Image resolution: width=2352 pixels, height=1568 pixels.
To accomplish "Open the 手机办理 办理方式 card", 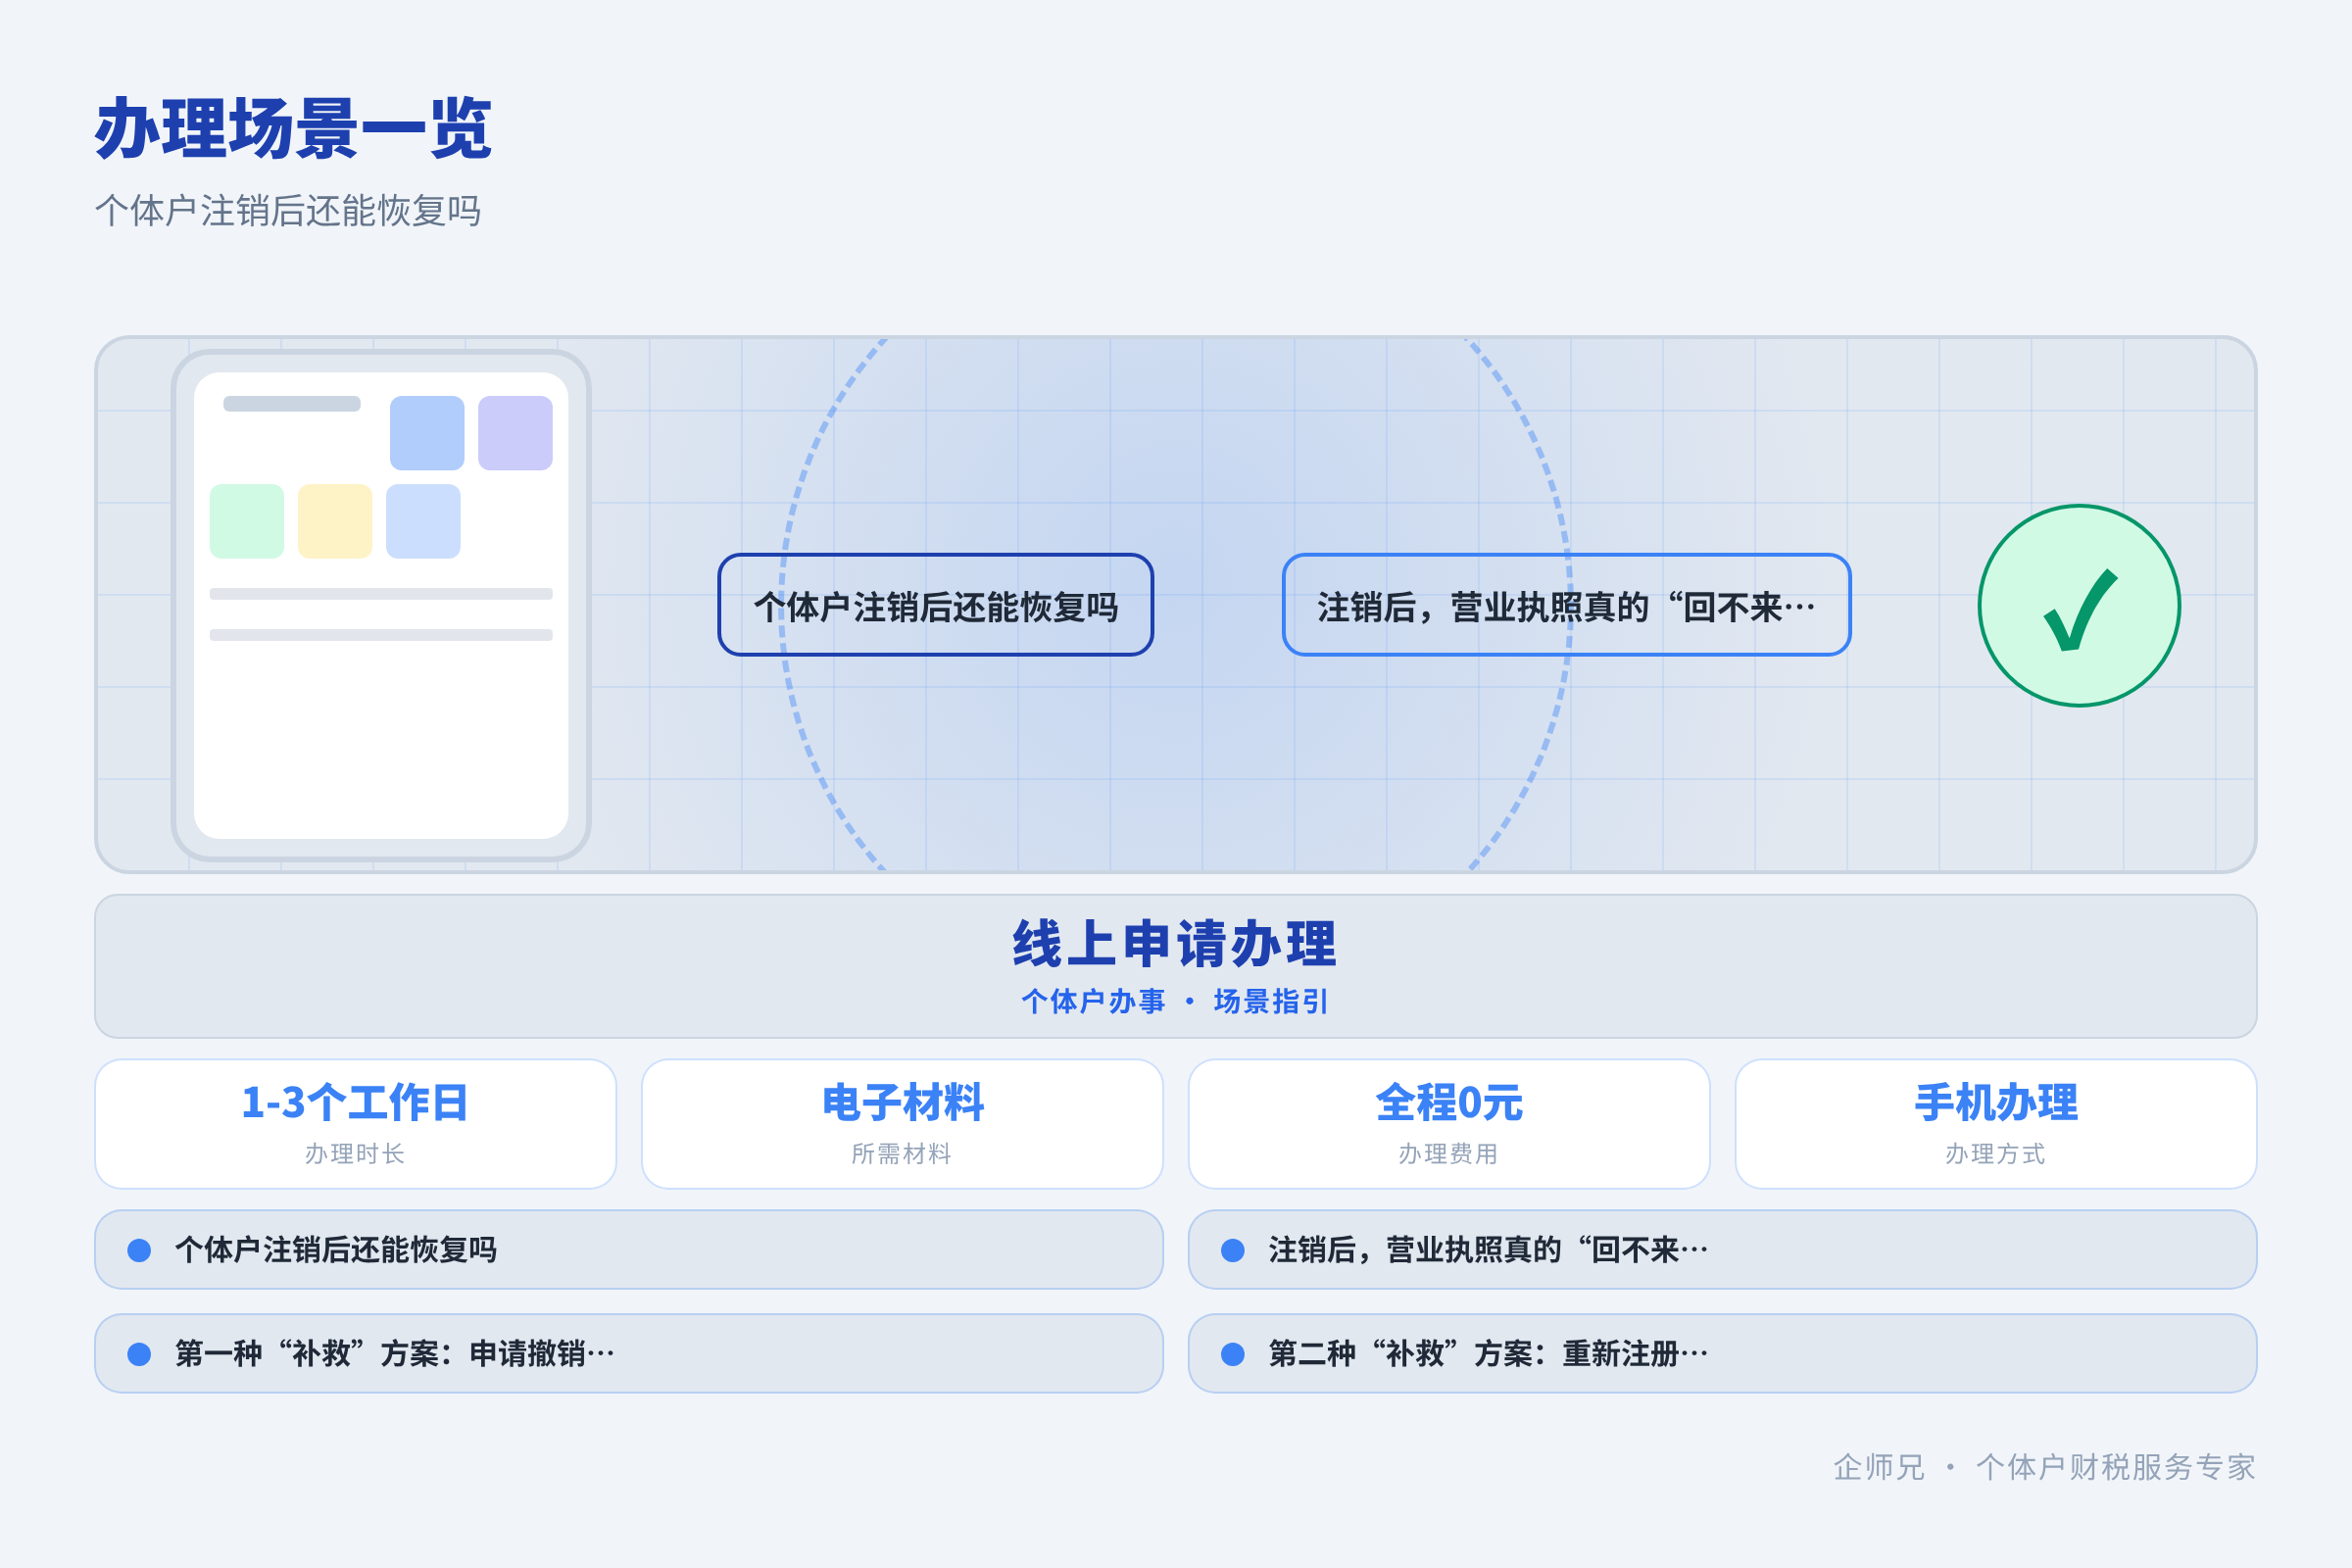I will click(x=1996, y=1124).
